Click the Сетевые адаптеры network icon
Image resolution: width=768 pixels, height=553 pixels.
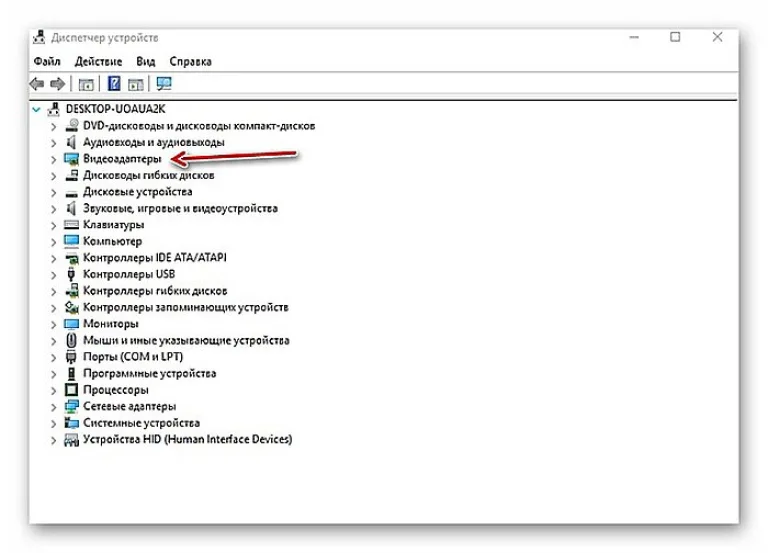(72, 407)
